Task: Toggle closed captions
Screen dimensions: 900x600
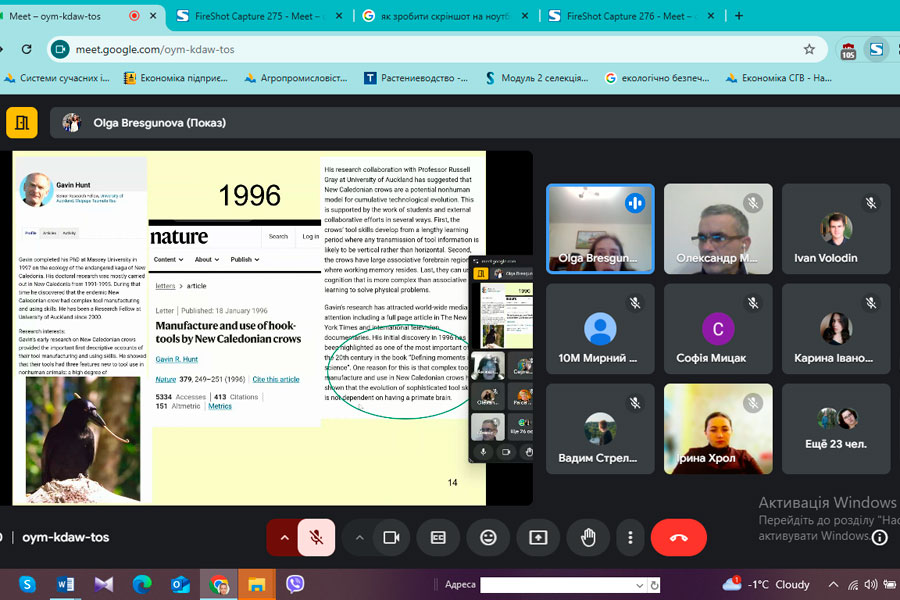Action: pyautogui.click(x=438, y=537)
